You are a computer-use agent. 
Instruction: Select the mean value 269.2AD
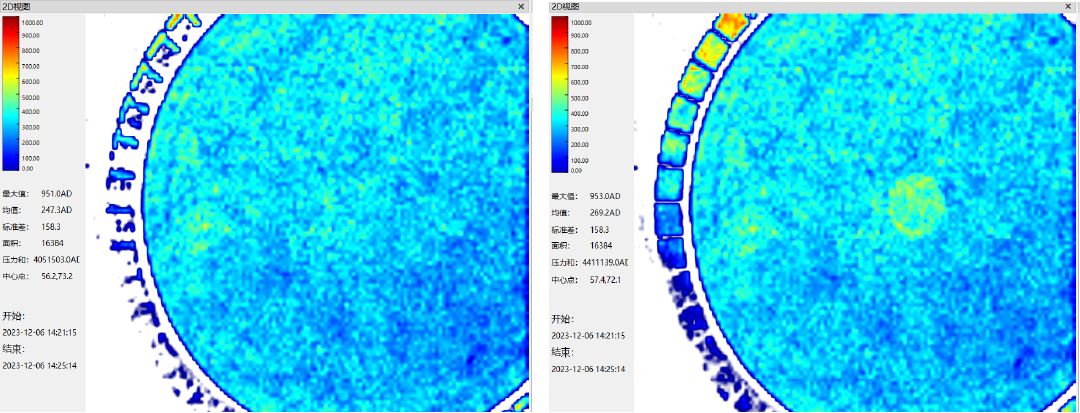pyautogui.click(x=605, y=213)
